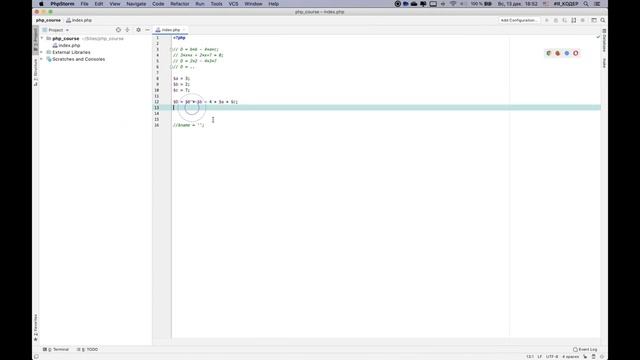Screen dimensions: 640x360
Task: Click the locate/scroll-from-source target icon
Action: pyautogui.click(x=118, y=30)
